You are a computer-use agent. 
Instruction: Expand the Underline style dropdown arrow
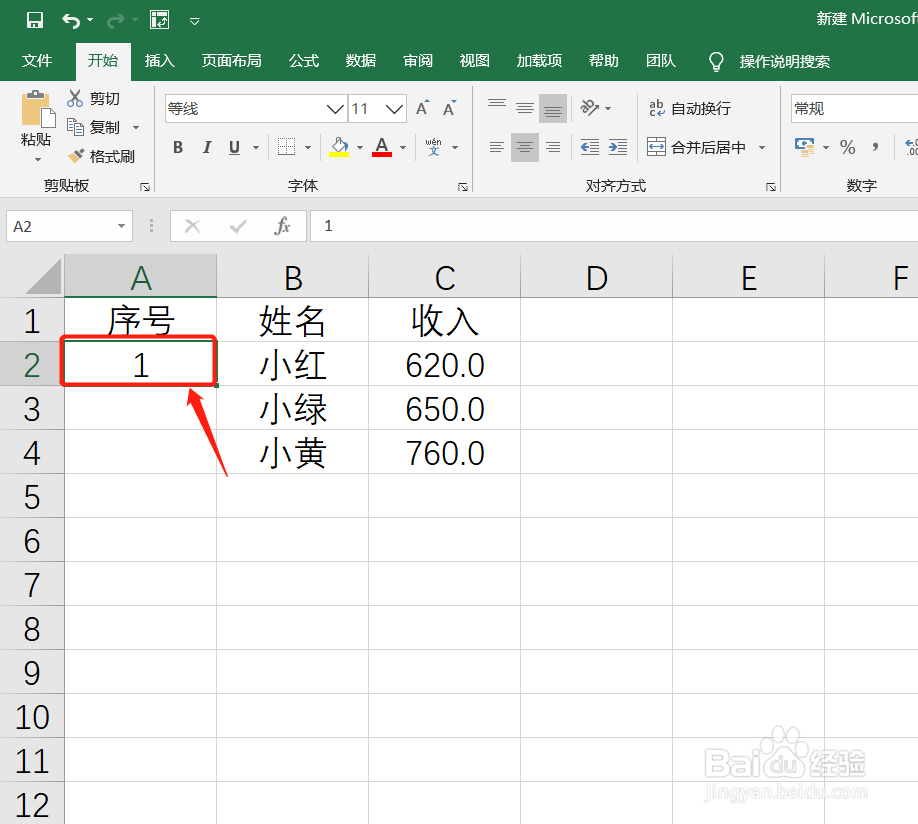256,148
